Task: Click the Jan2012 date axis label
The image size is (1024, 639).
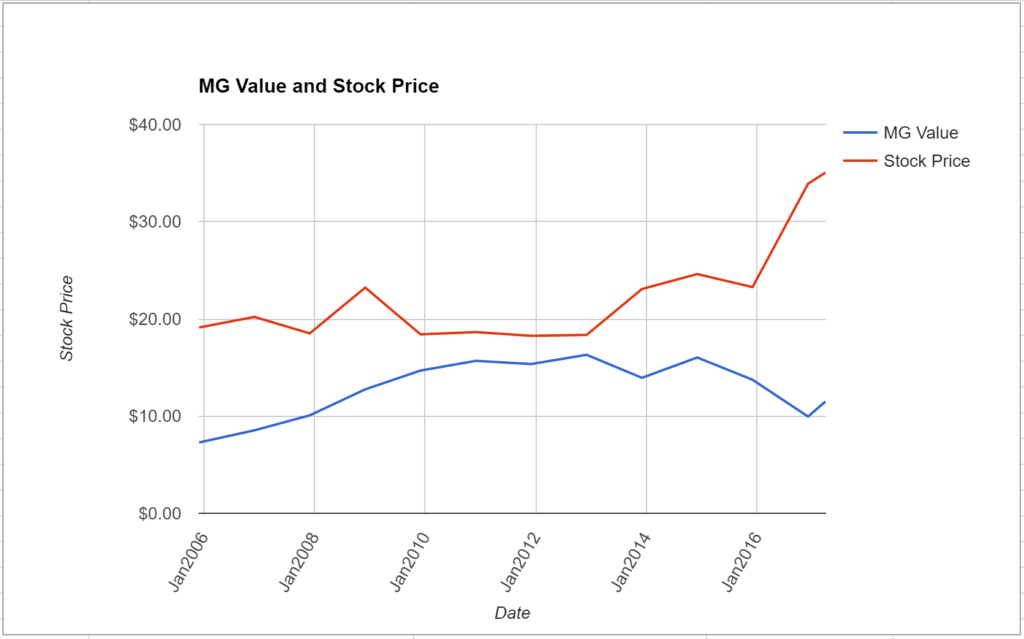Action: pos(521,562)
